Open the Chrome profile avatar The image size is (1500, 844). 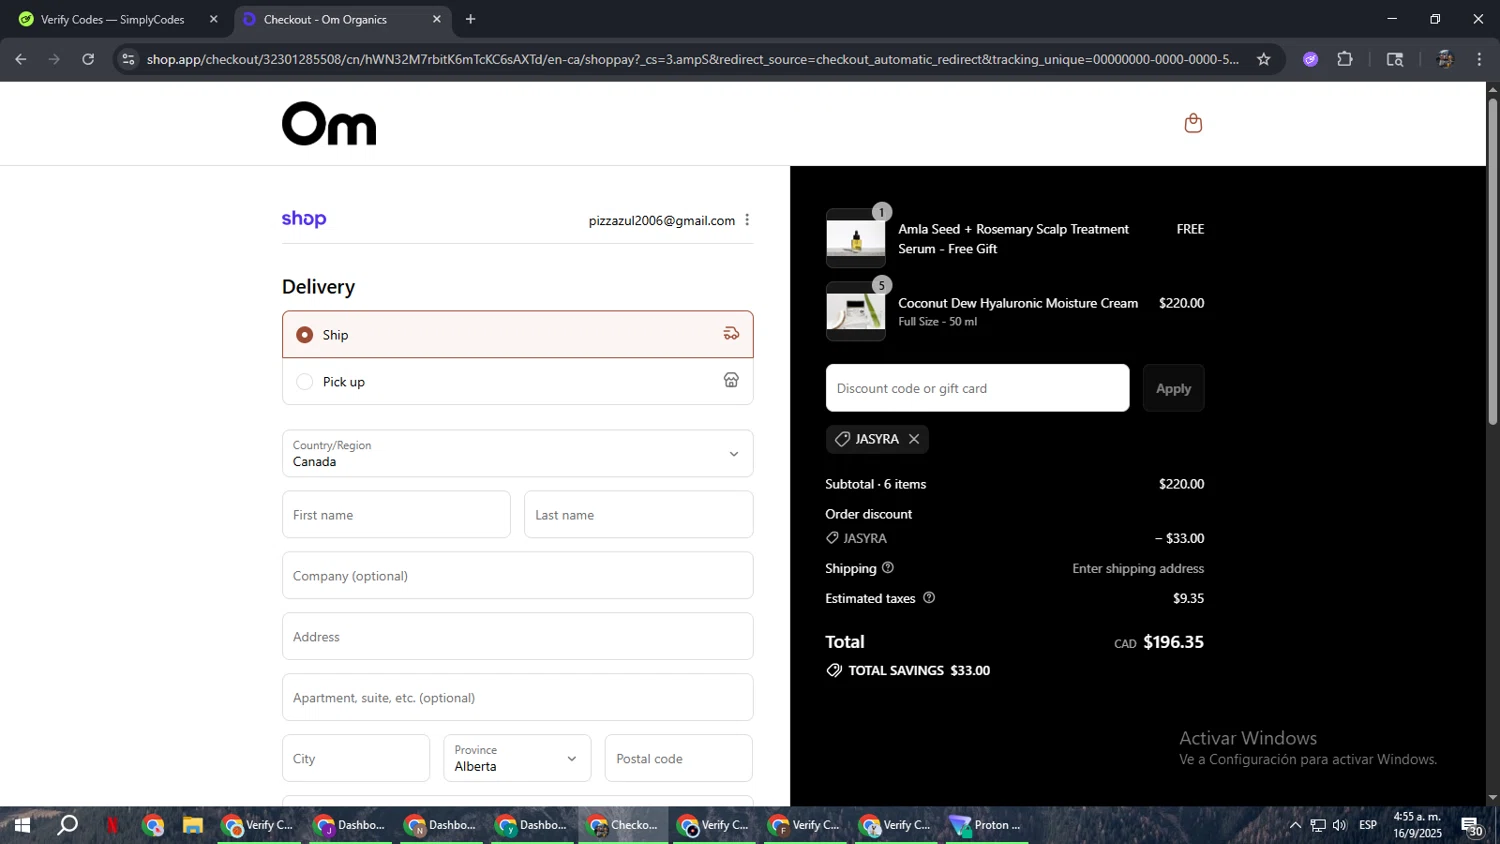(x=1444, y=59)
